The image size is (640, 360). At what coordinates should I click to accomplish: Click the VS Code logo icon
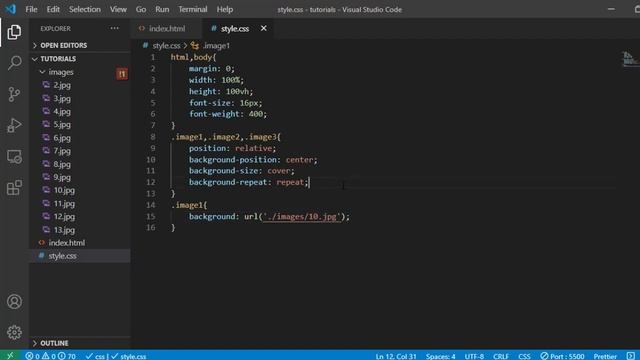click(11, 9)
